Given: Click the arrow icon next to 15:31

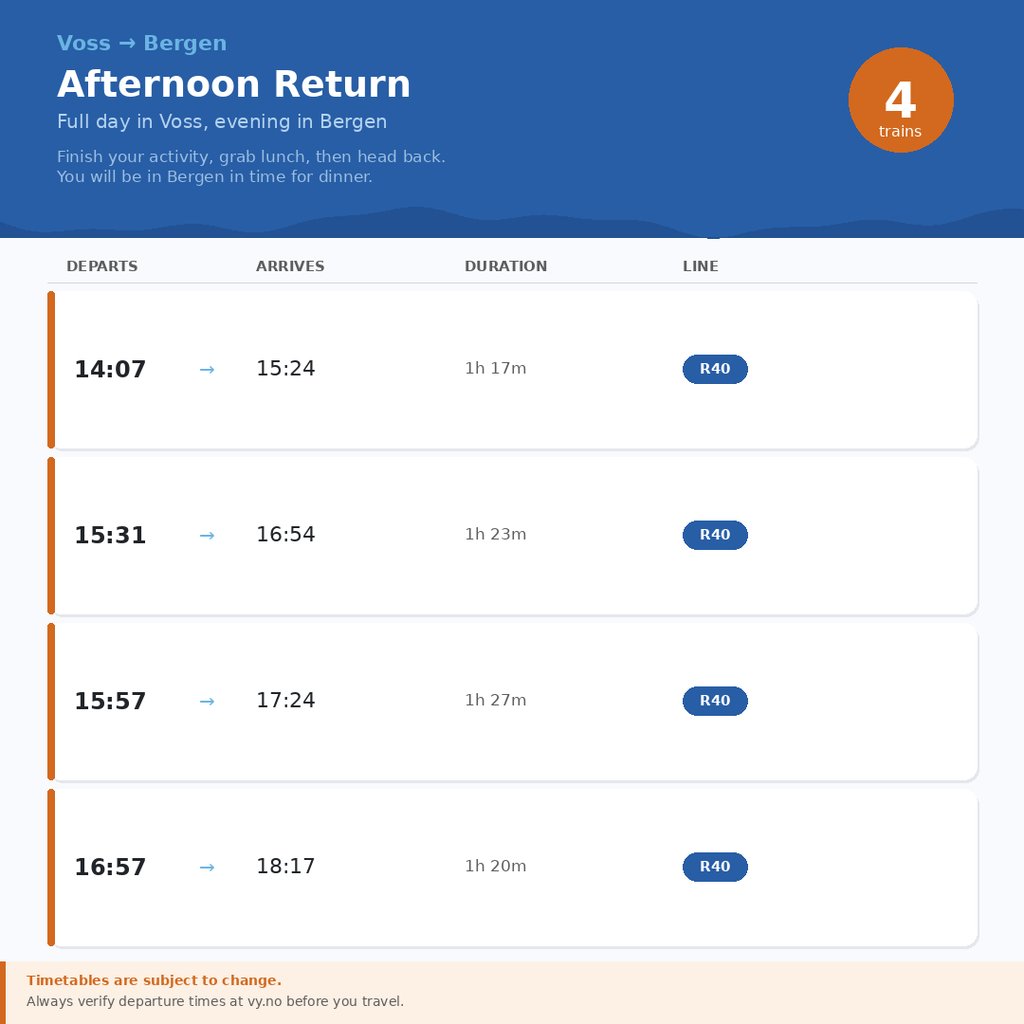Looking at the screenshot, I should [207, 536].
